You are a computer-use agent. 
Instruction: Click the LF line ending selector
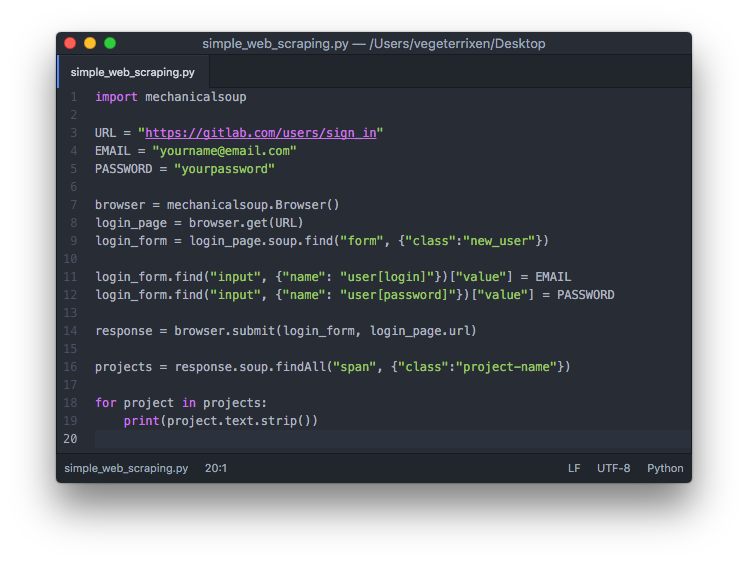point(574,468)
